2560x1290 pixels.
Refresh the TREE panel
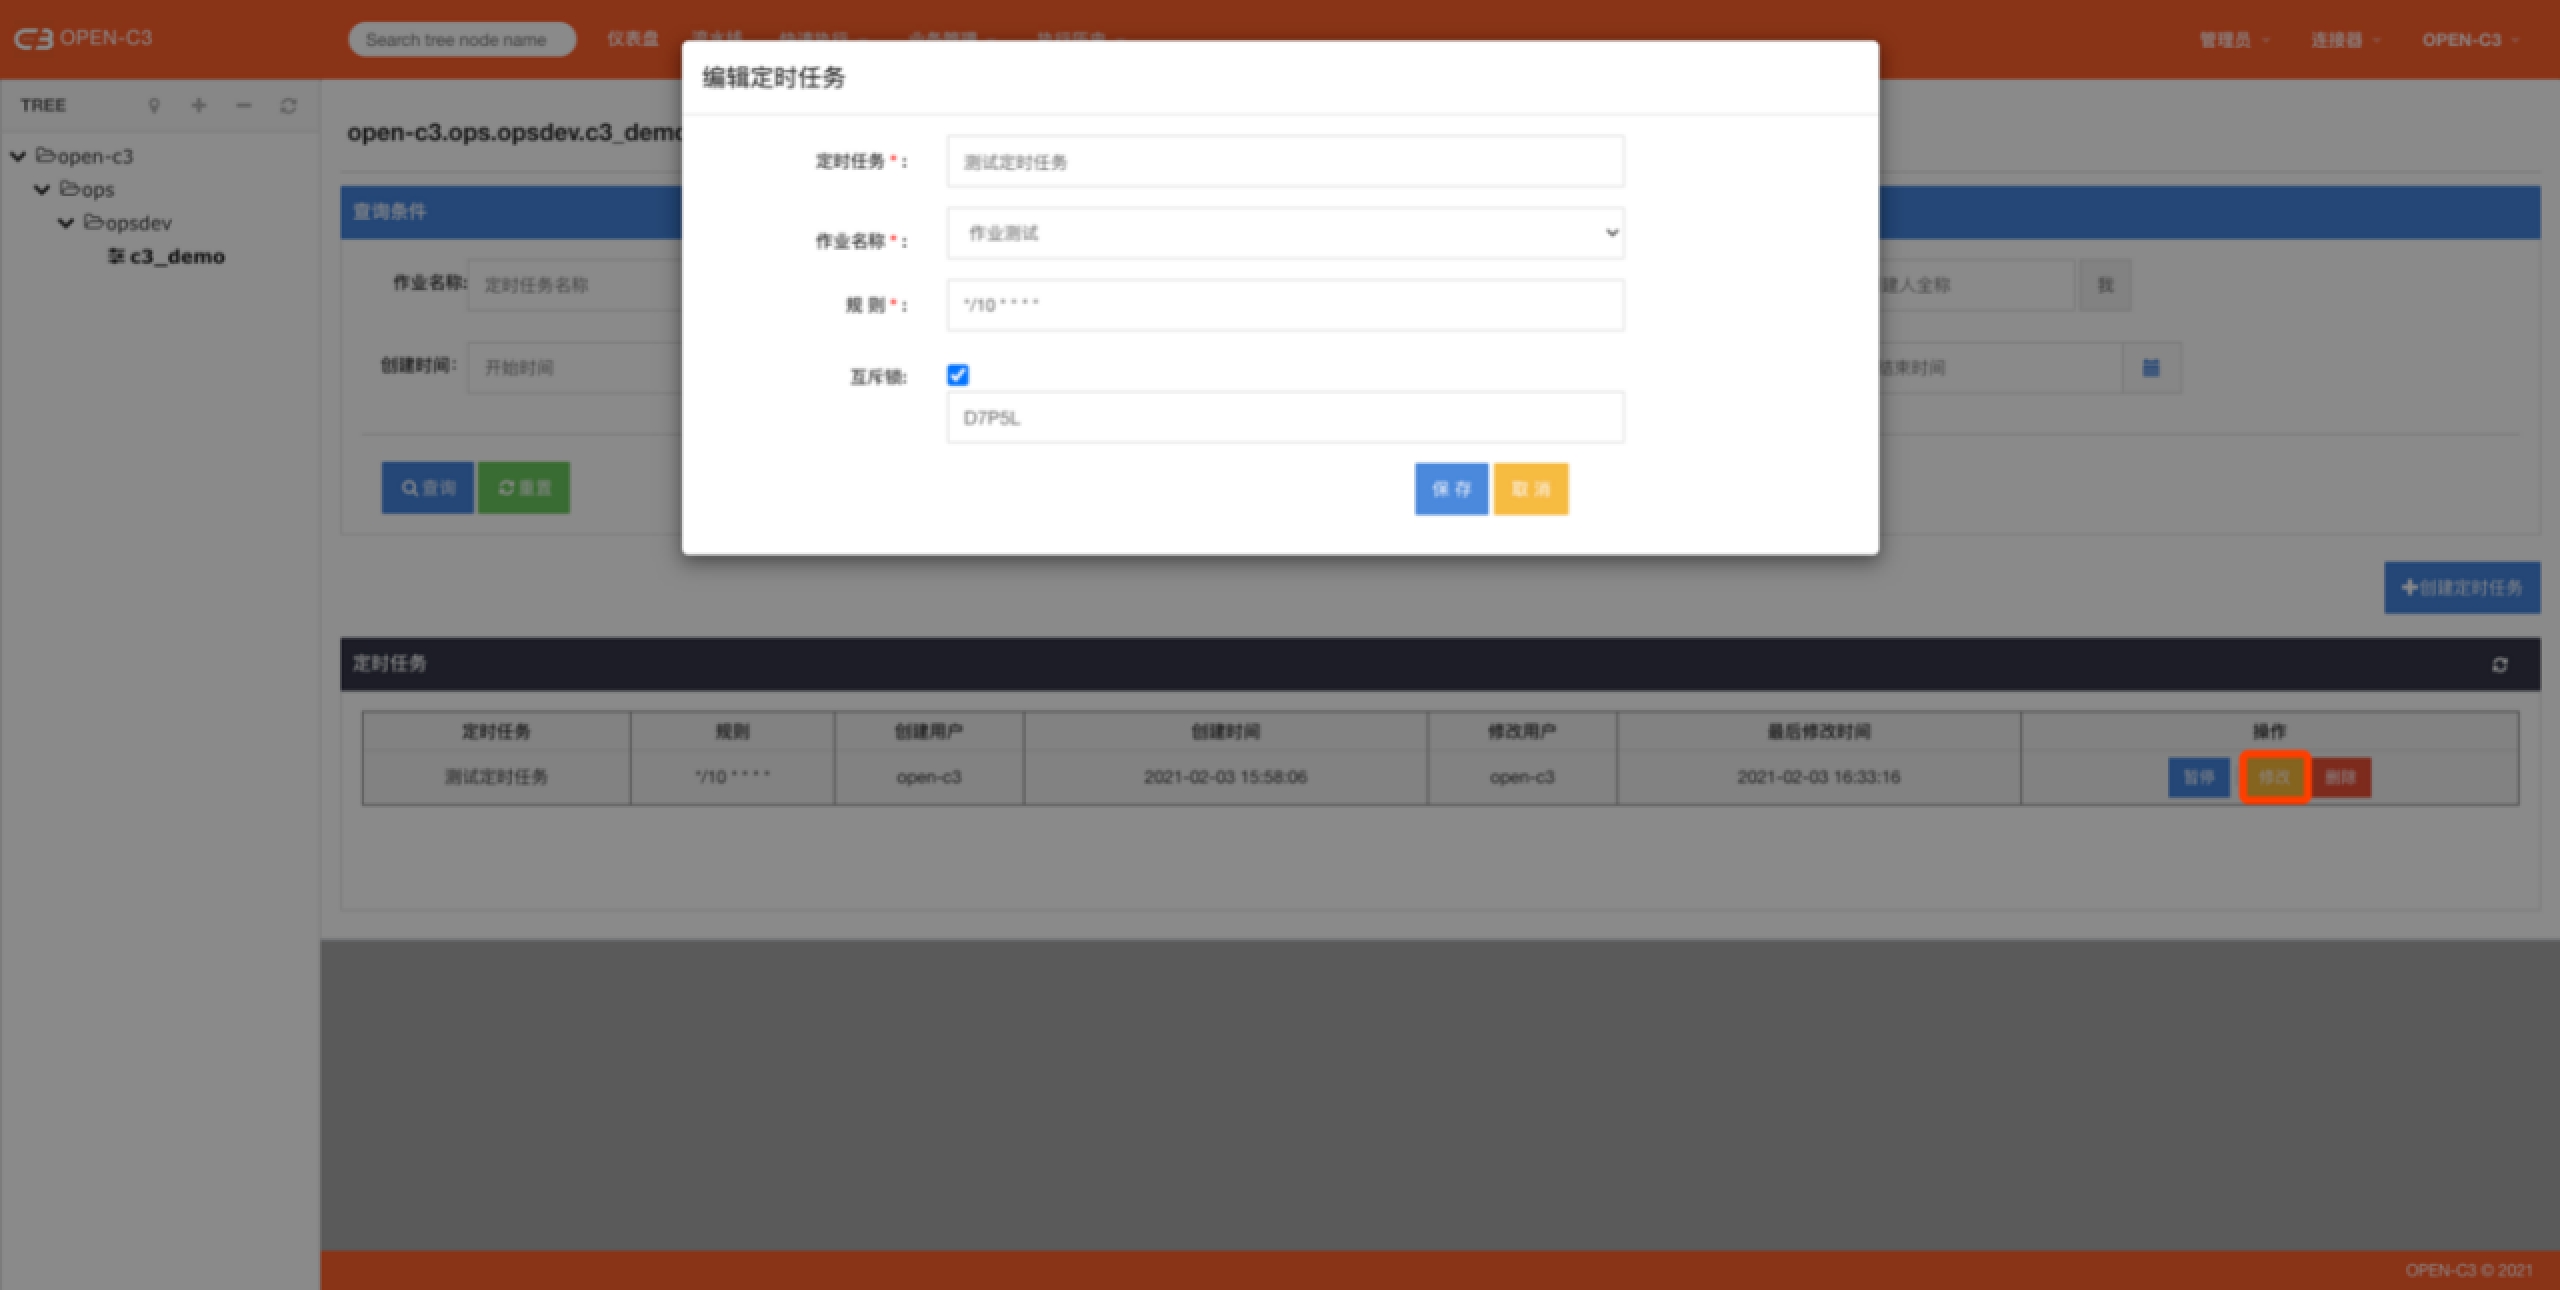pyautogui.click(x=288, y=105)
